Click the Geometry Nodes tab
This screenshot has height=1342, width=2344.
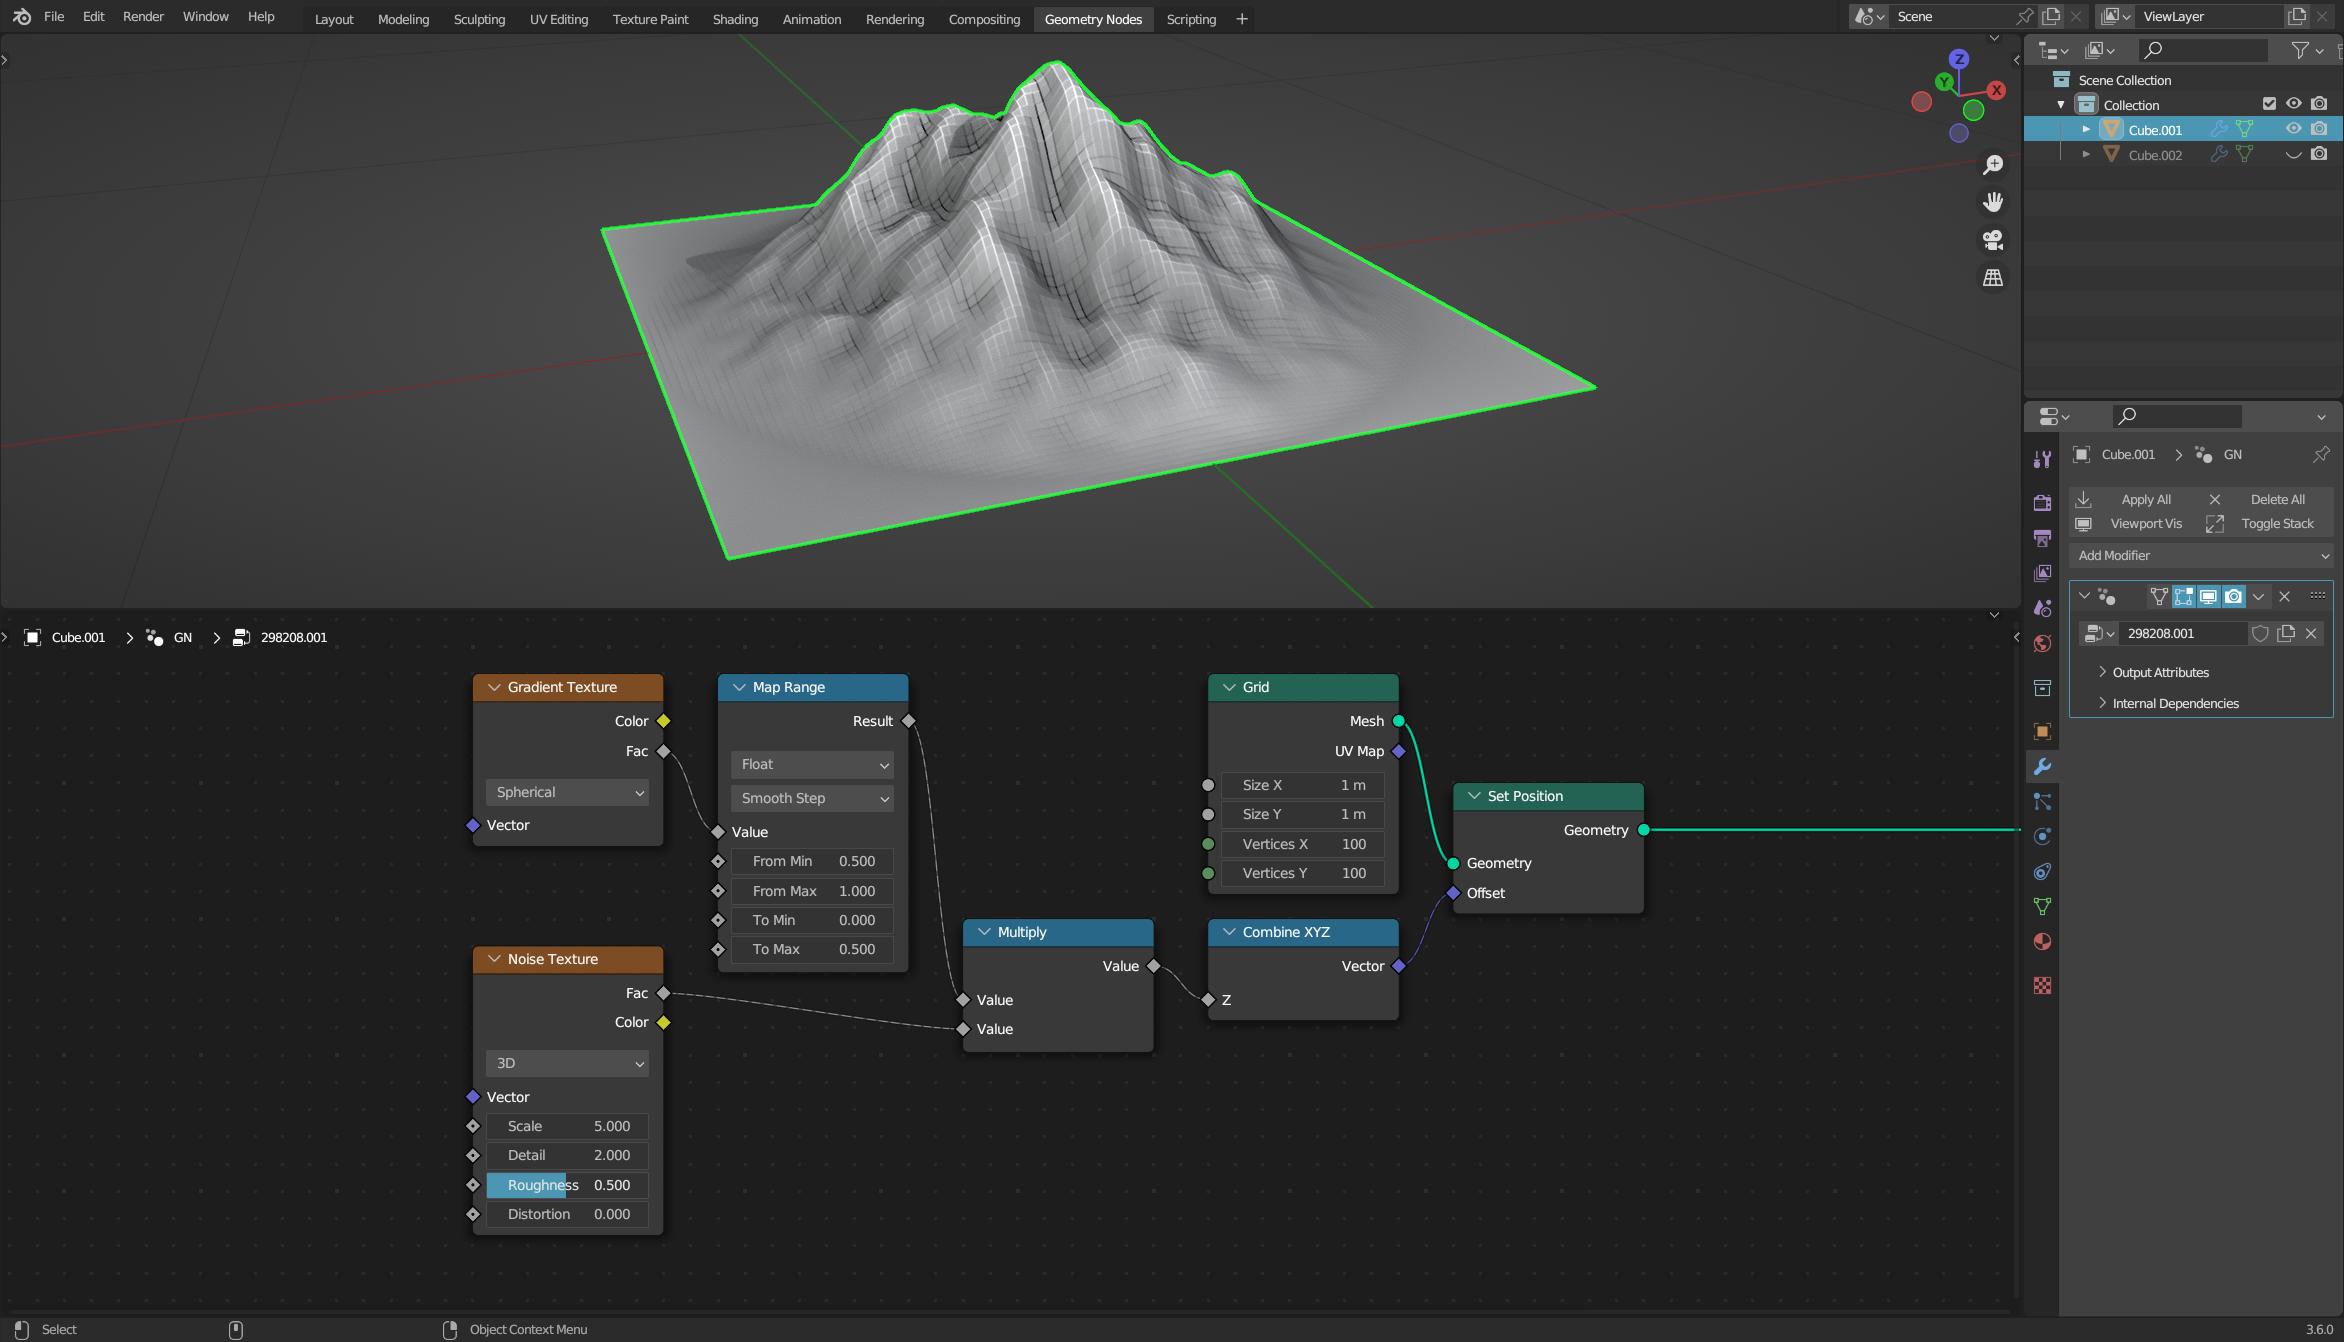pyautogui.click(x=1093, y=16)
